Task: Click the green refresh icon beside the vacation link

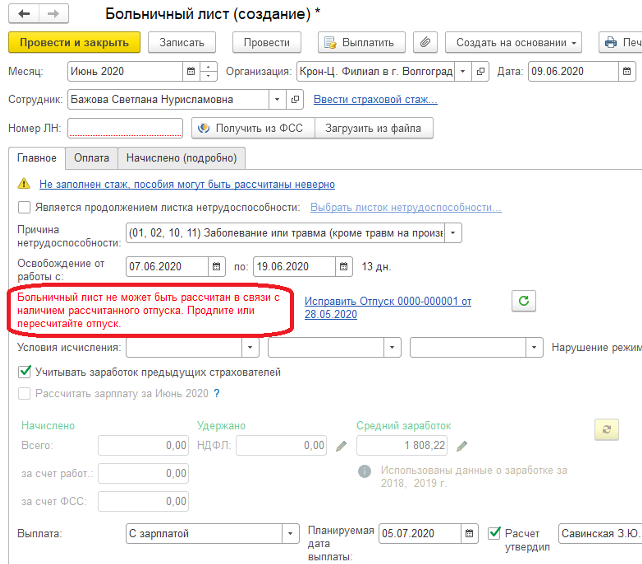Action: tap(524, 301)
